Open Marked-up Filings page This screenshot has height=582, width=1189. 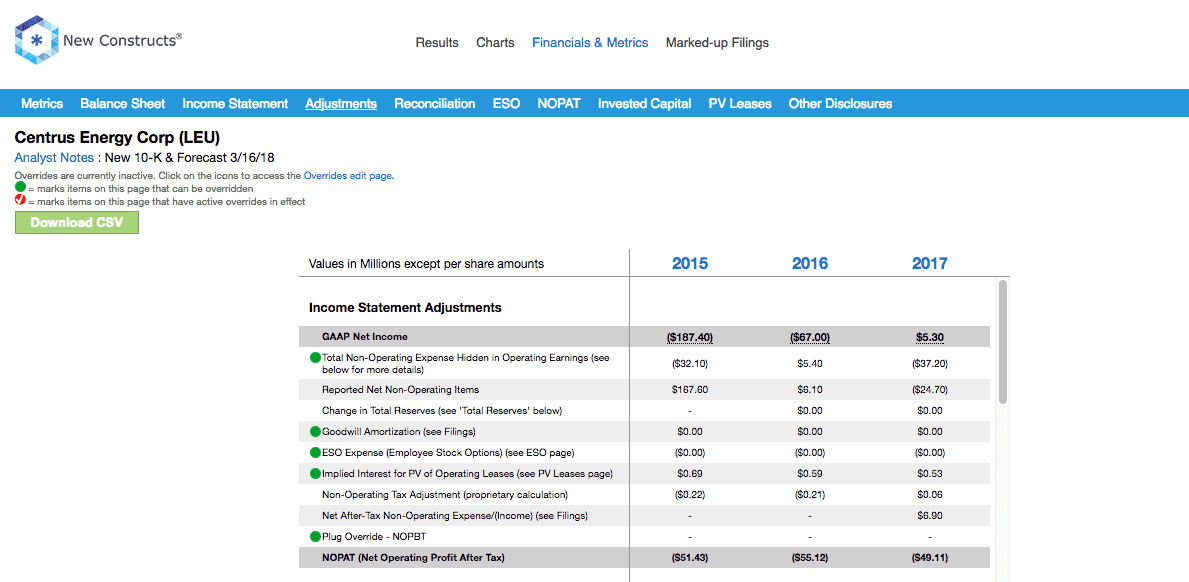[717, 43]
